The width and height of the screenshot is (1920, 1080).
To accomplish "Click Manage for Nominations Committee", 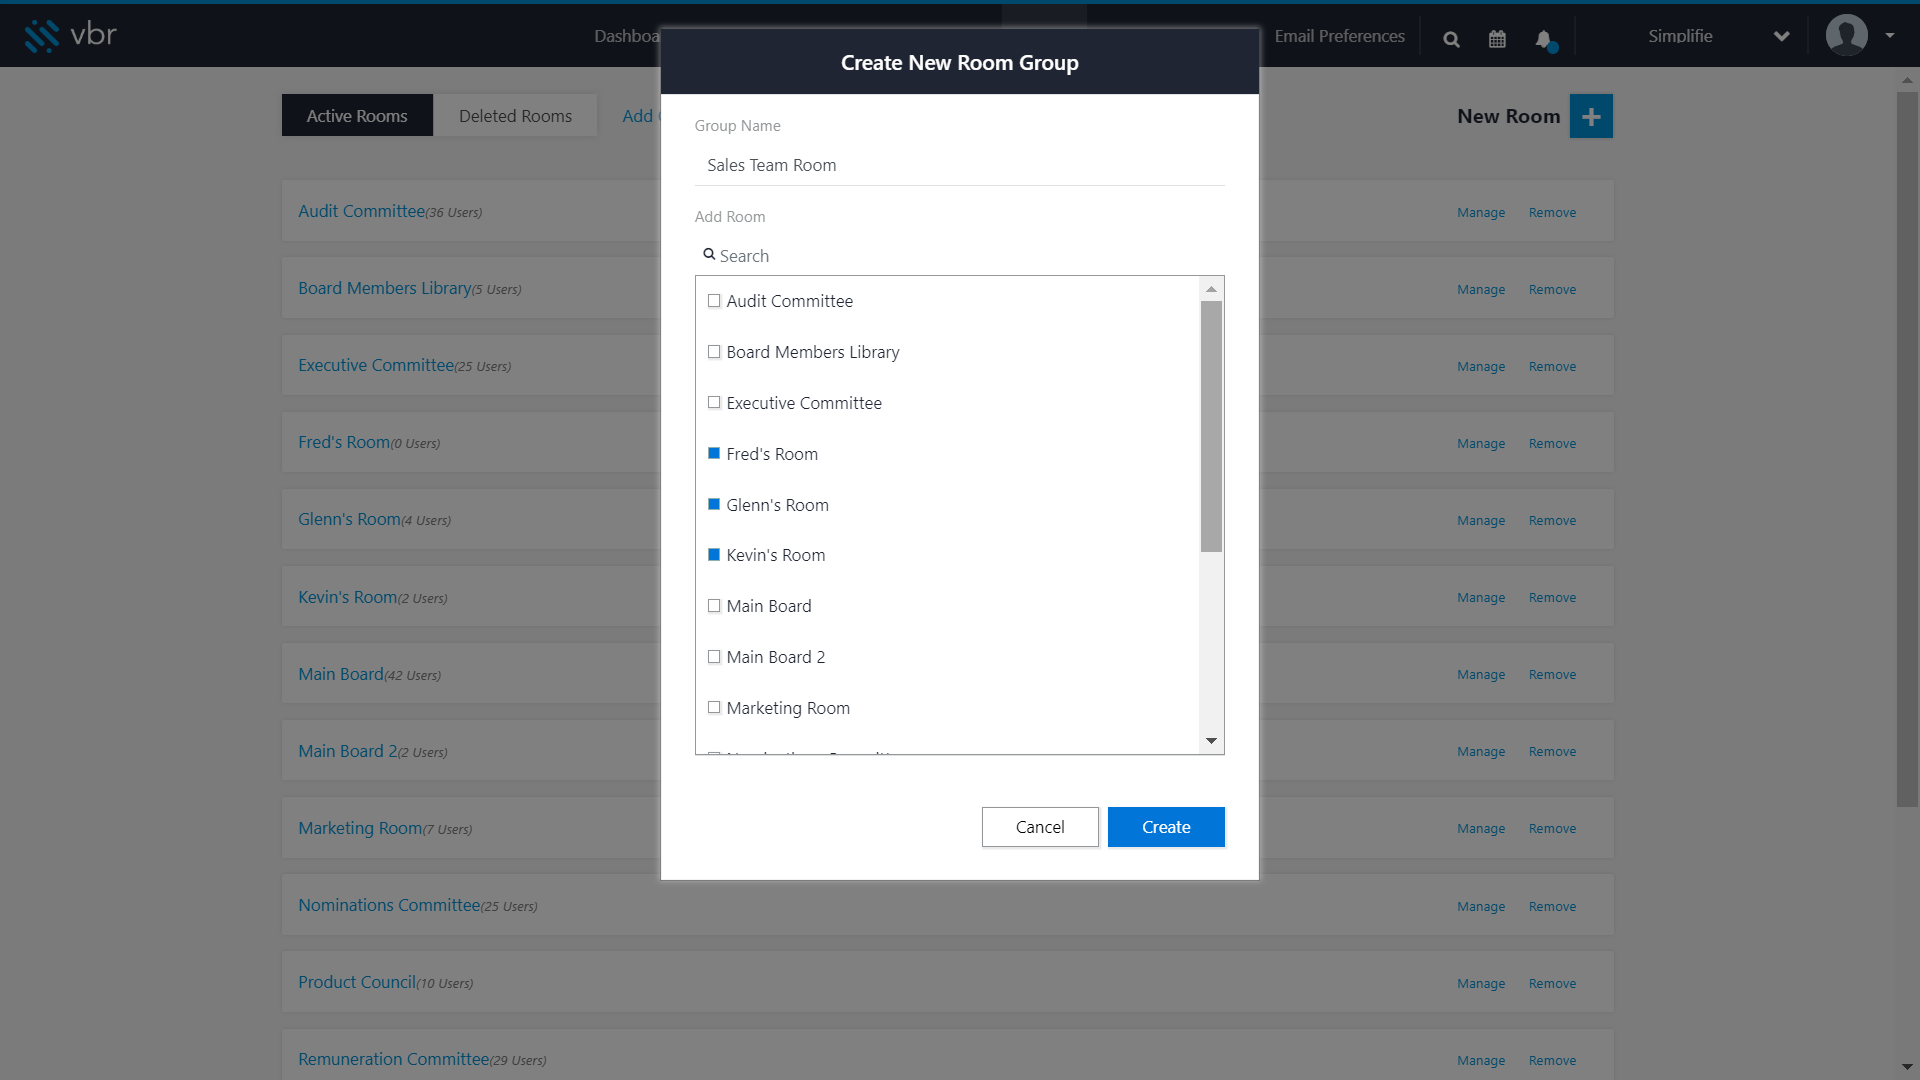I will tap(1481, 907).
